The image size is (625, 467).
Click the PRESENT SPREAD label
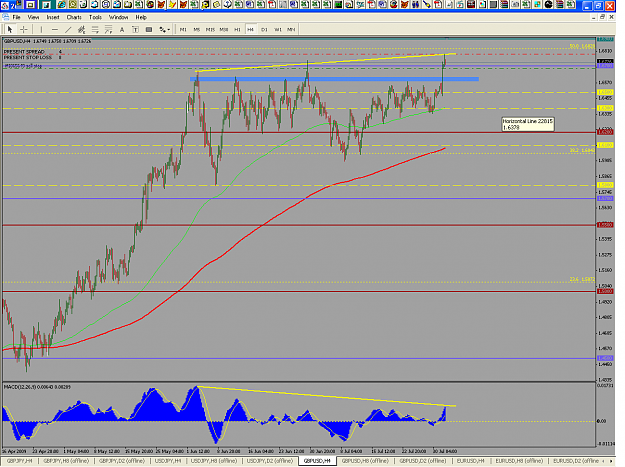pos(24,52)
